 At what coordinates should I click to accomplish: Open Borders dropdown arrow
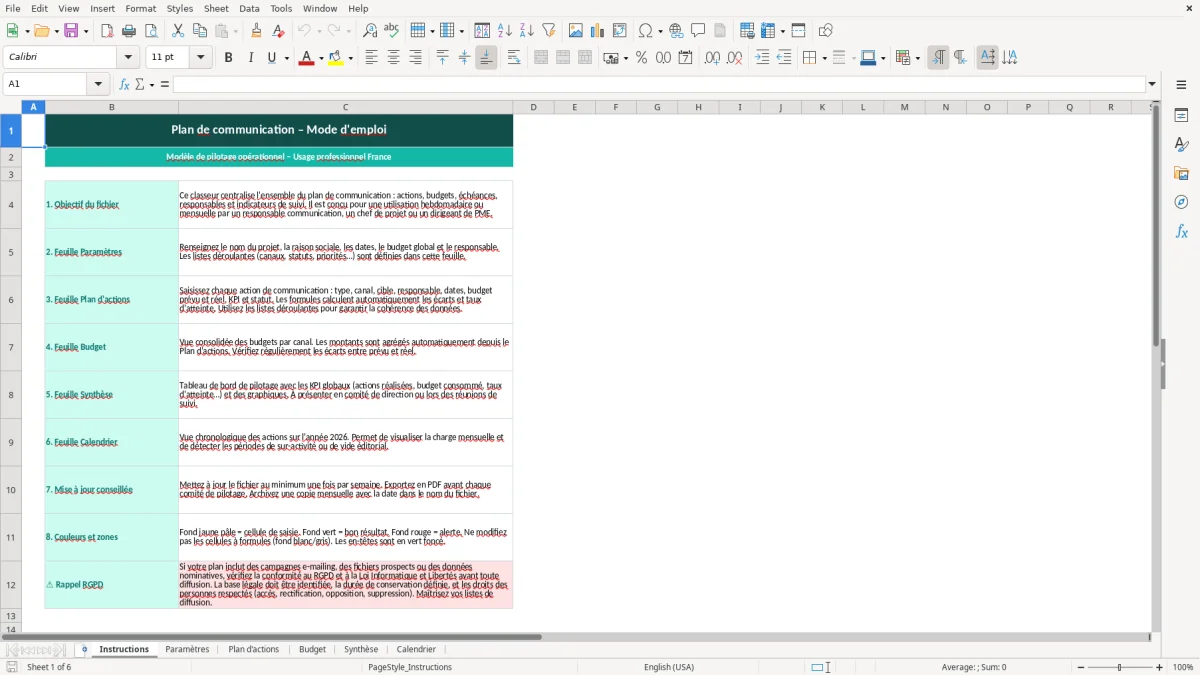[824, 58]
